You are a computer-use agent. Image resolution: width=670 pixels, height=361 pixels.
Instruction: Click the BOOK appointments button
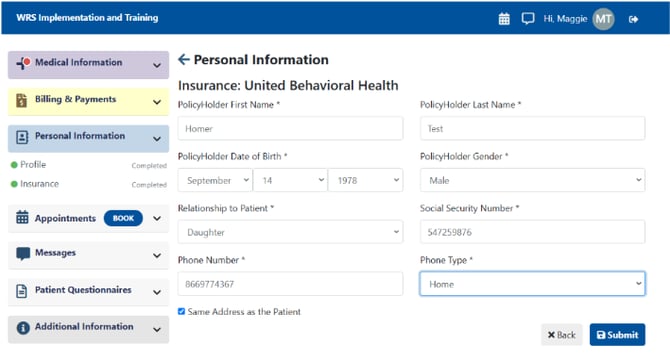click(123, 218)
